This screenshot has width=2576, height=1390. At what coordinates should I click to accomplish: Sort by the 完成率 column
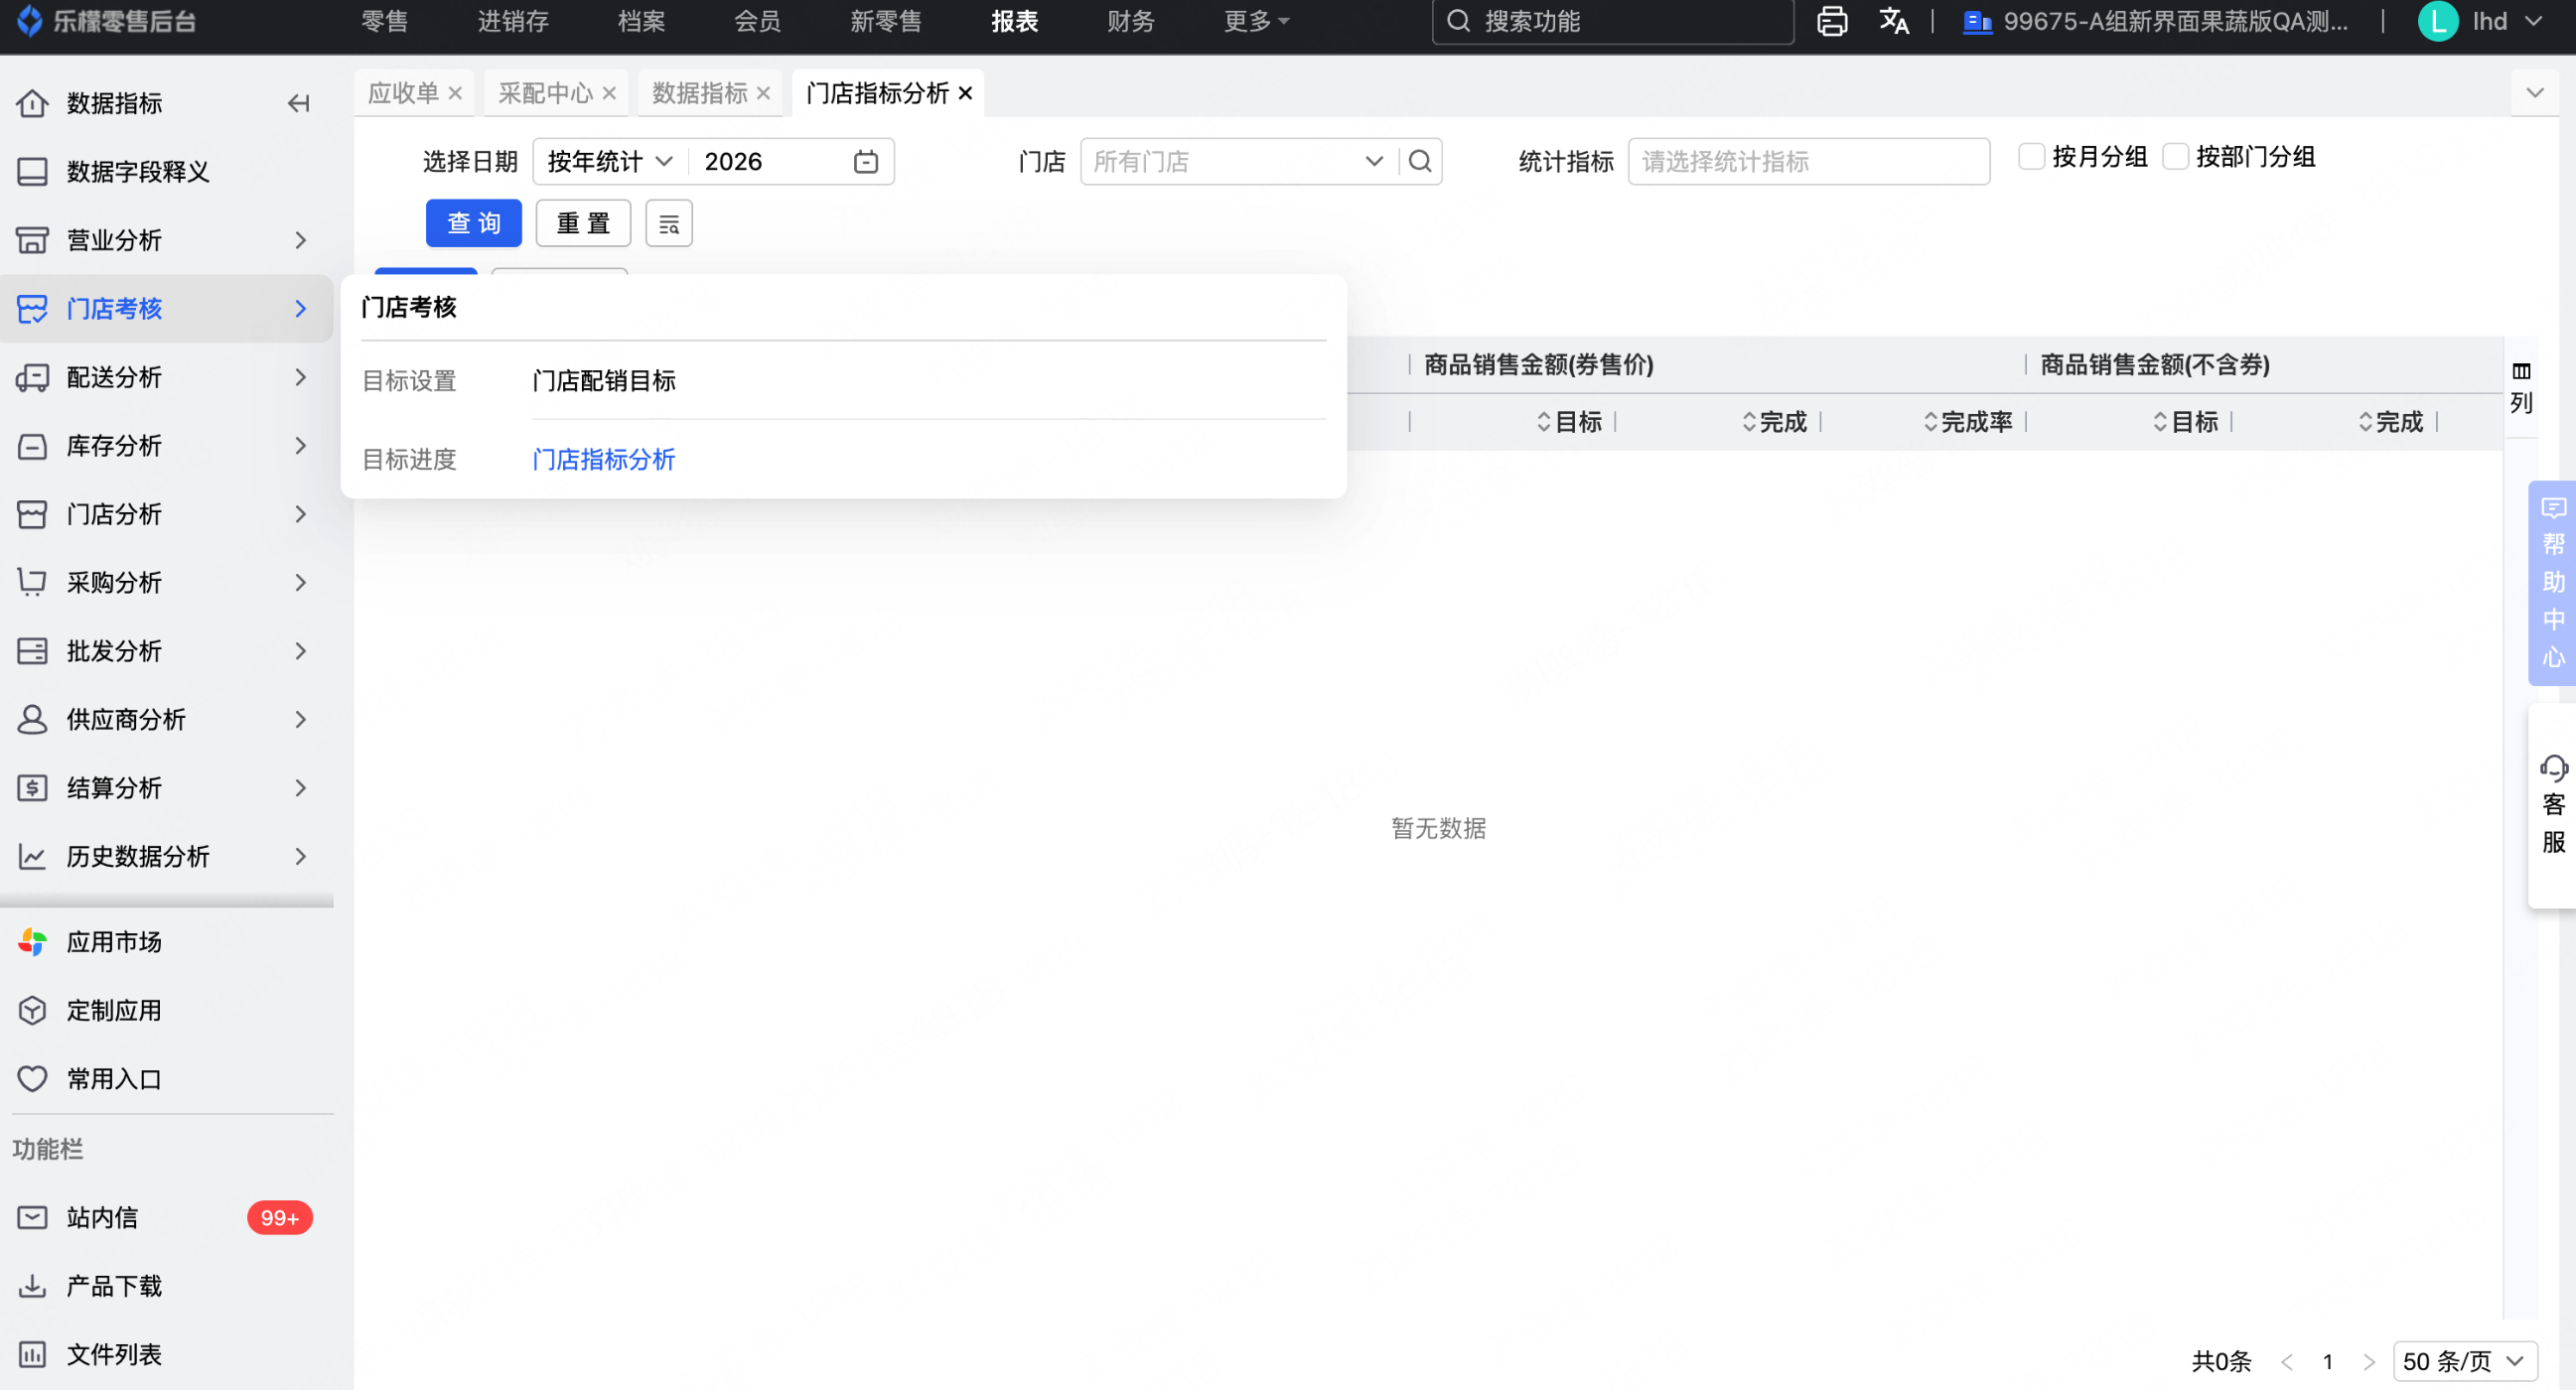click(1967, 422)
